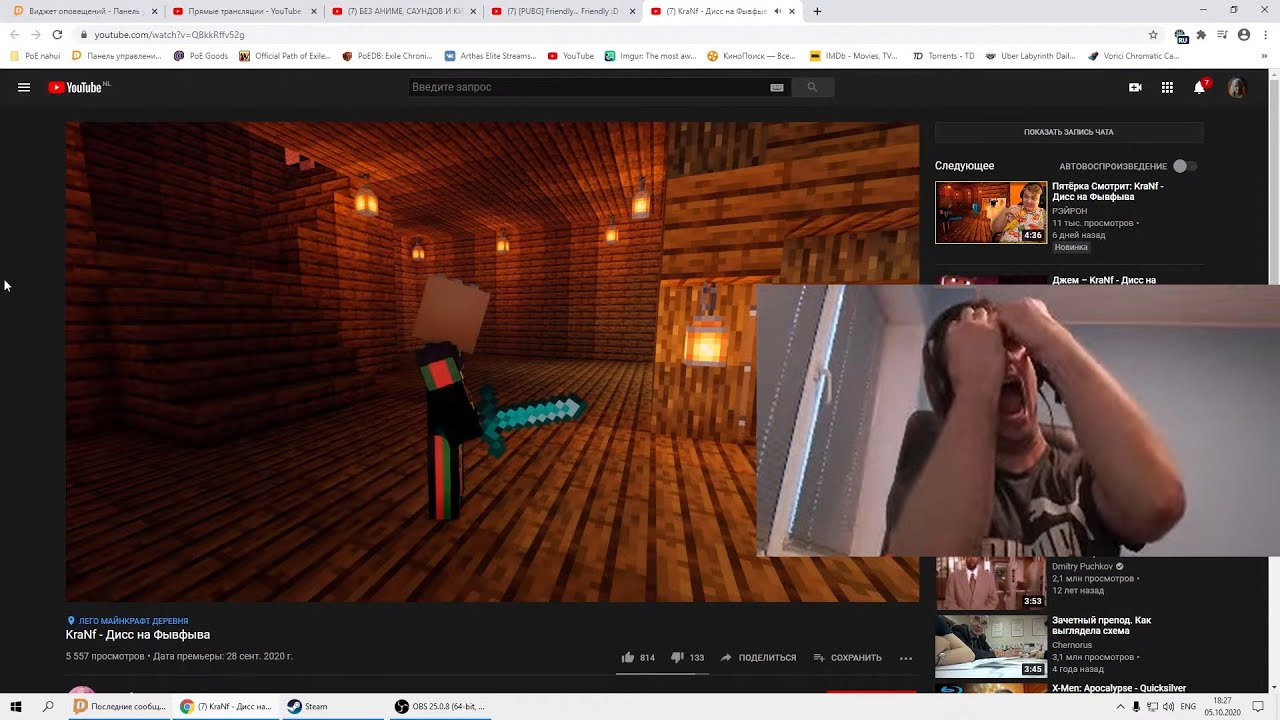Open the X-Men: Apocalypse - Quicksilver title
The height and width of the screenshot is (720, 1280).
(x=1119, y=688)
